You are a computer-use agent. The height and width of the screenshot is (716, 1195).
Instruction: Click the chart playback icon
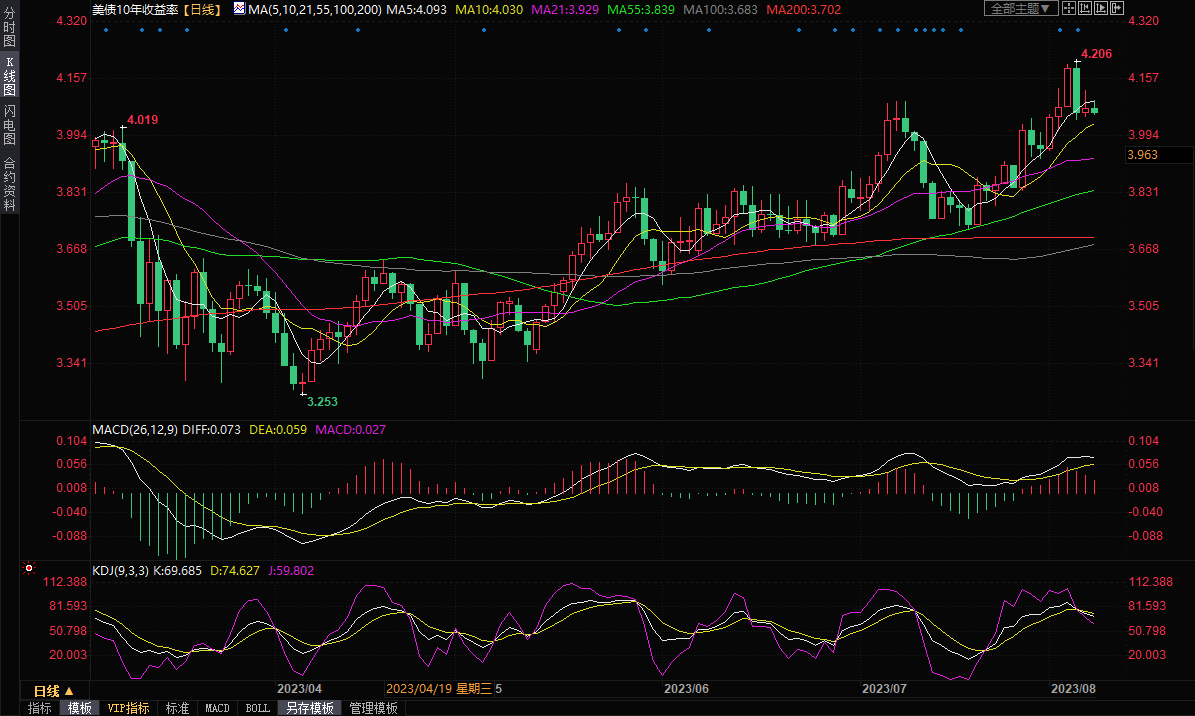click(x=1103, y=8)
